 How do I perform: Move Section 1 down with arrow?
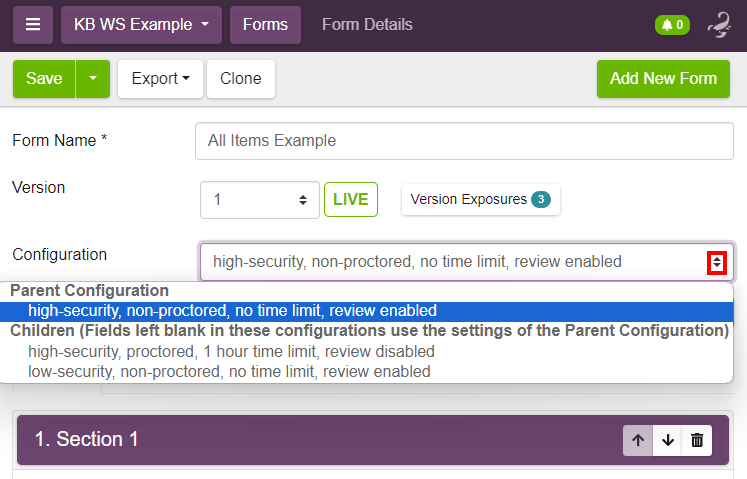click(x=668, y=440)
